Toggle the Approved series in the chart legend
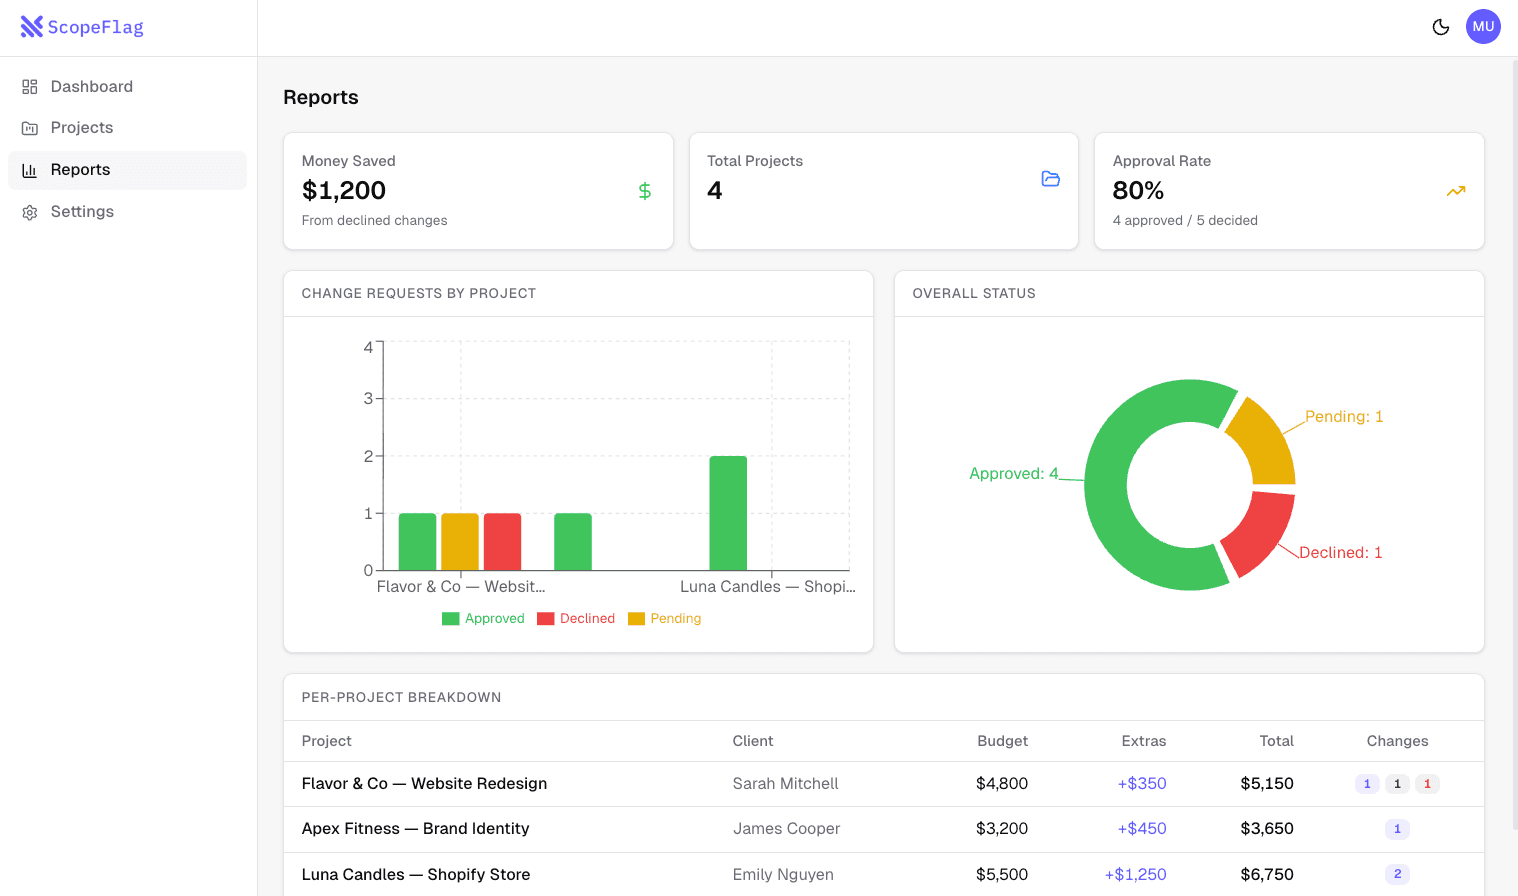 (x=483, y=618)
